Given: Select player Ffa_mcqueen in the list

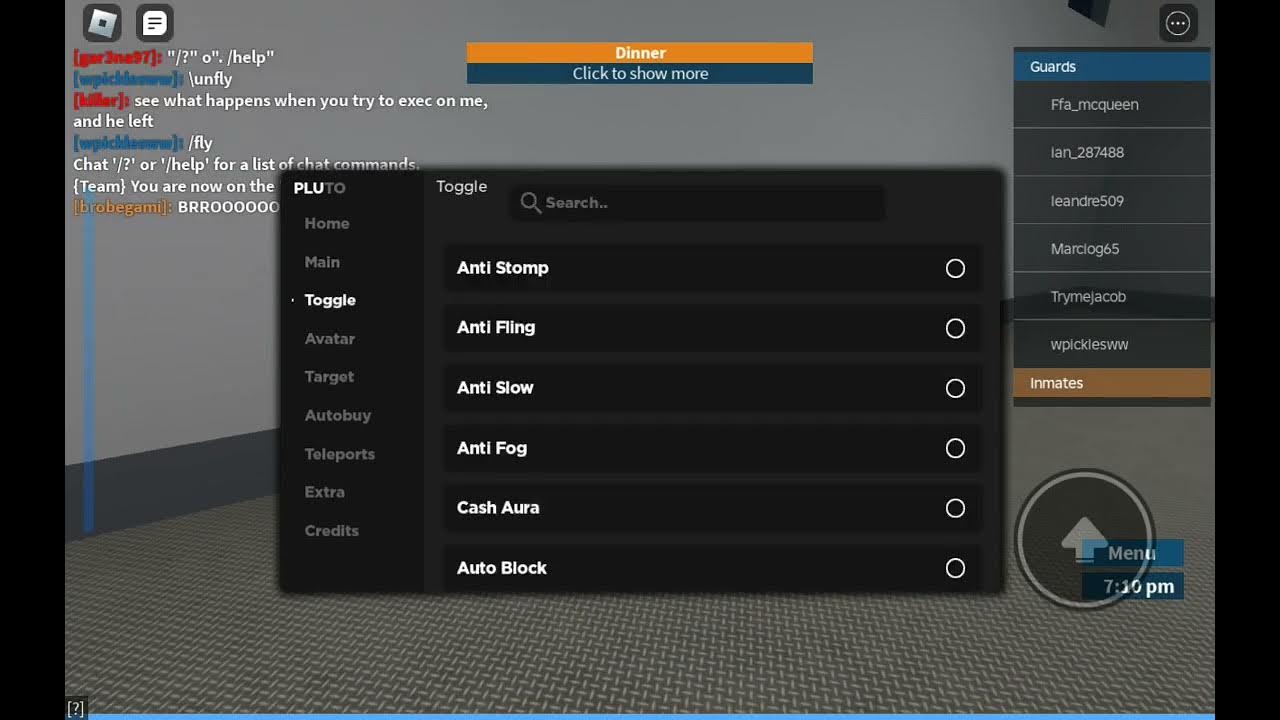Looking at the screenshot, I should [1112, 105].
